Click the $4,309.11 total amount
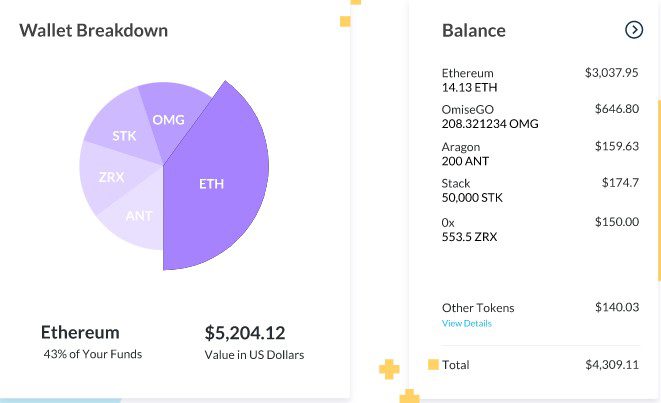The width and height of the screenshot is (661, 403). [x=612, y=365]
